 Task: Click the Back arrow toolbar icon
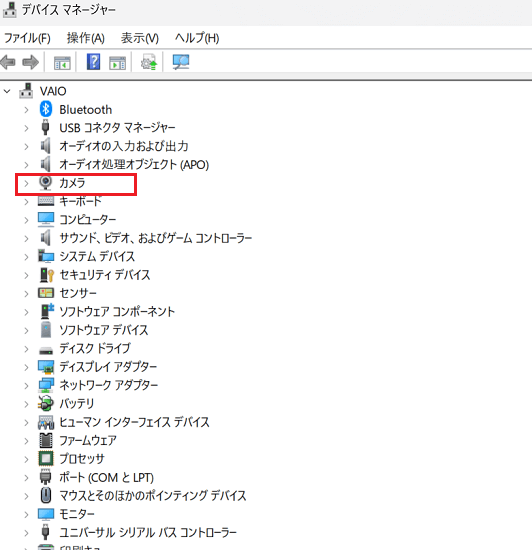pyautogui.click(x=8, y=62)
